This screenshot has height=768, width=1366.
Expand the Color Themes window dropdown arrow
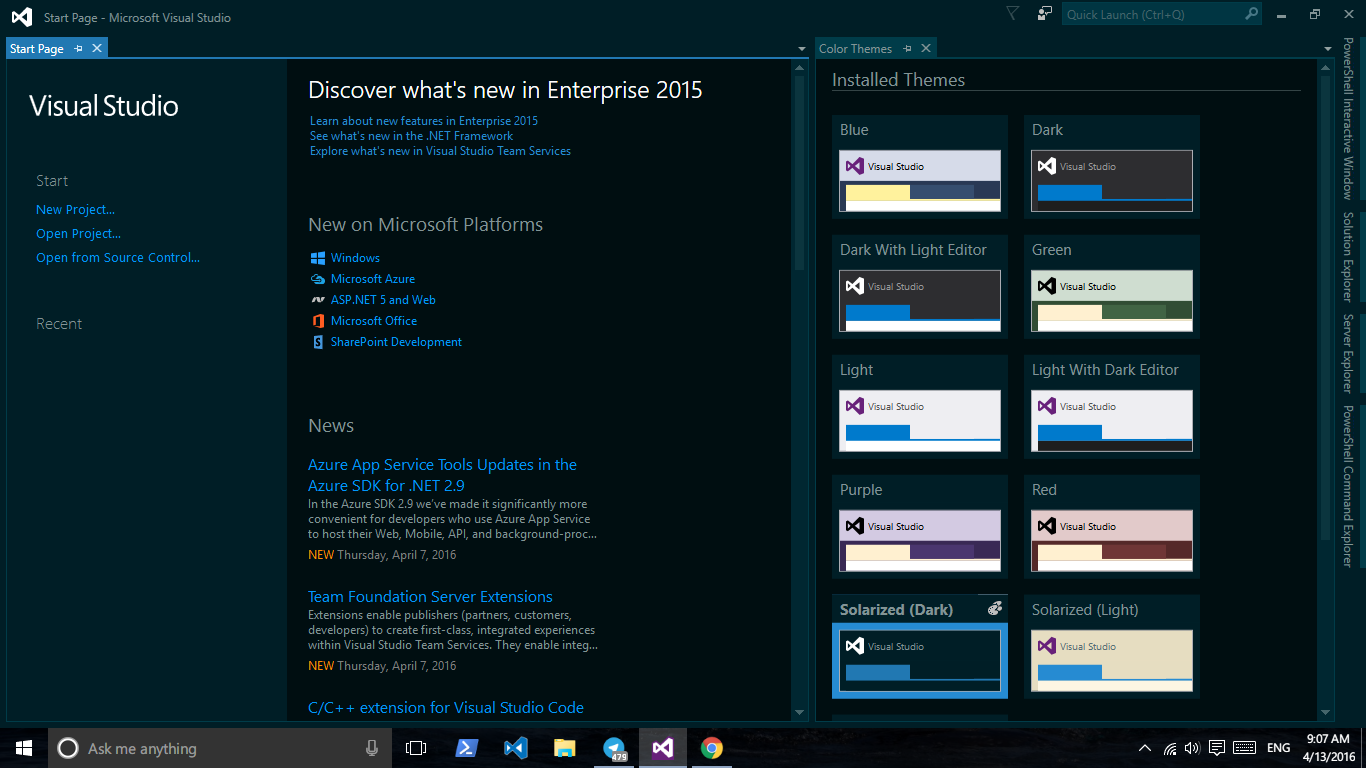point(1327,49)
